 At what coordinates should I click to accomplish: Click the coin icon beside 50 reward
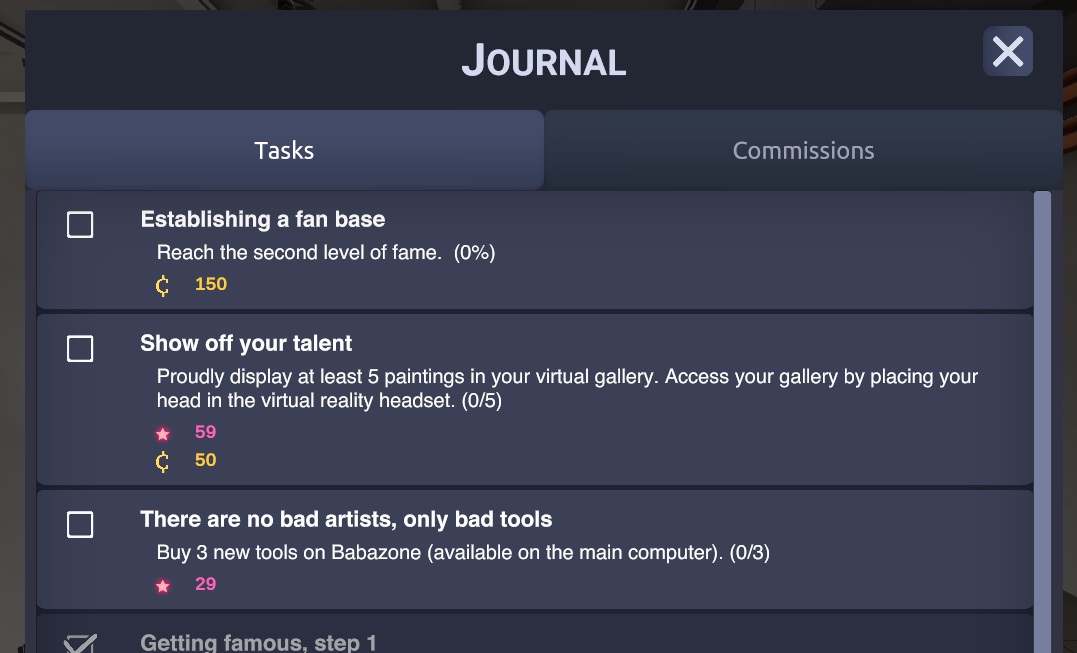[x=163, y=461]
